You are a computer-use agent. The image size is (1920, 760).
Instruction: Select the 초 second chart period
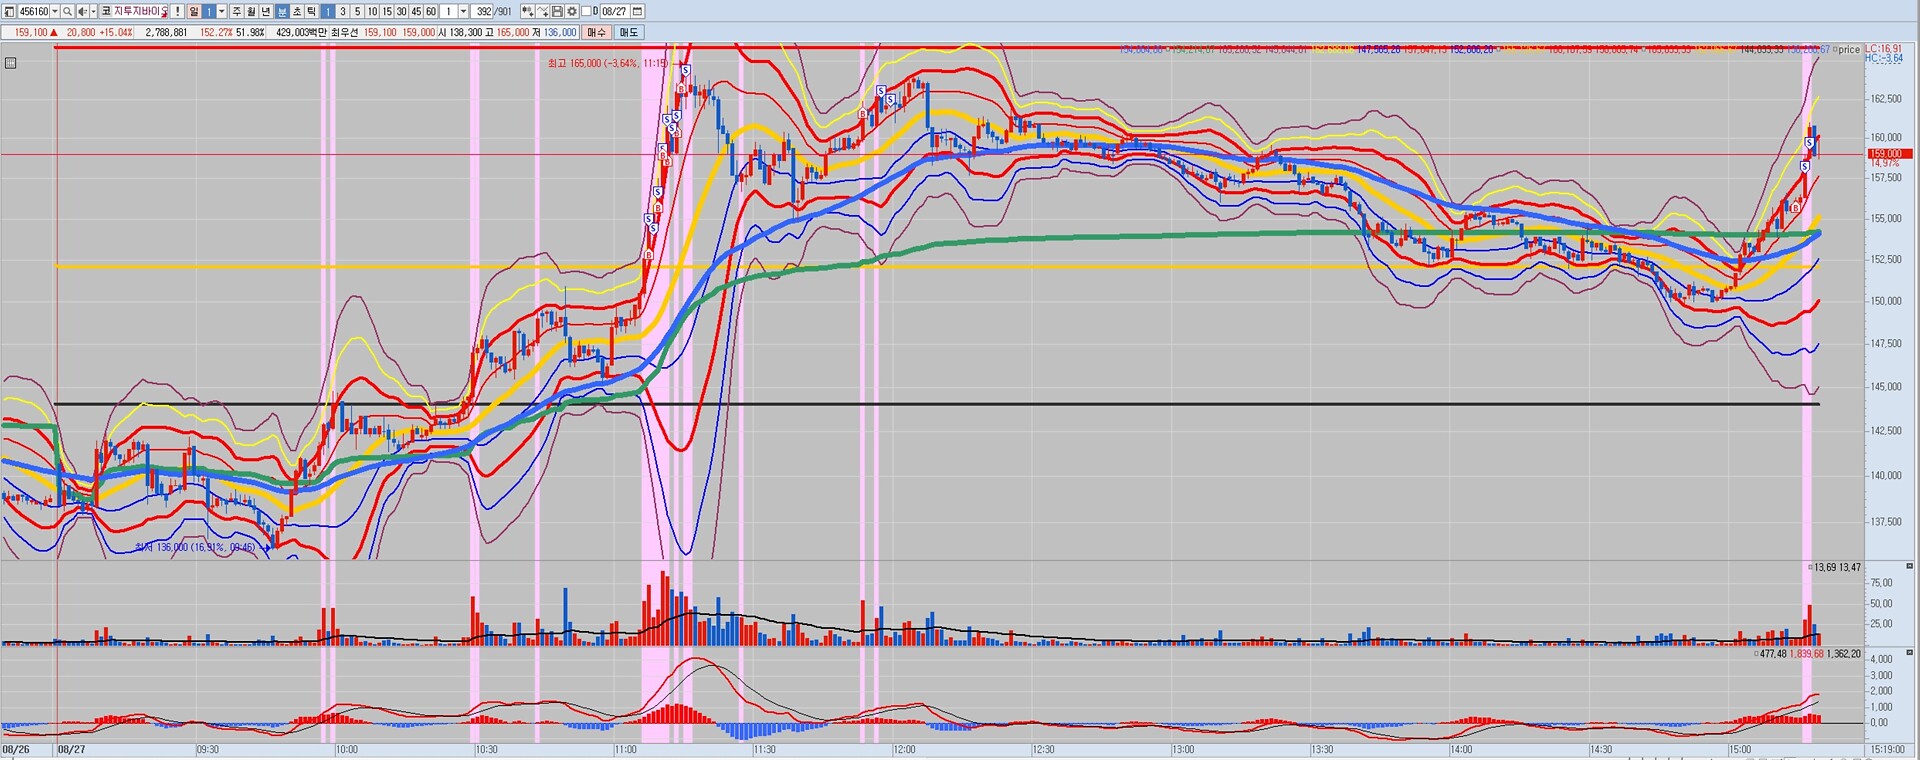pos(297,11)
